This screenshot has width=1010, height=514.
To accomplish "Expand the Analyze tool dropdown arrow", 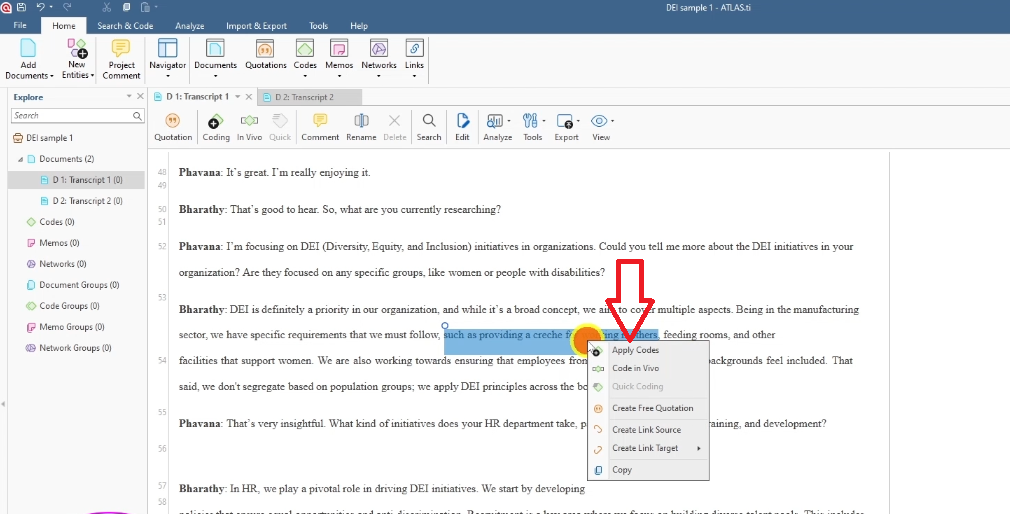I will coord(510,121).
